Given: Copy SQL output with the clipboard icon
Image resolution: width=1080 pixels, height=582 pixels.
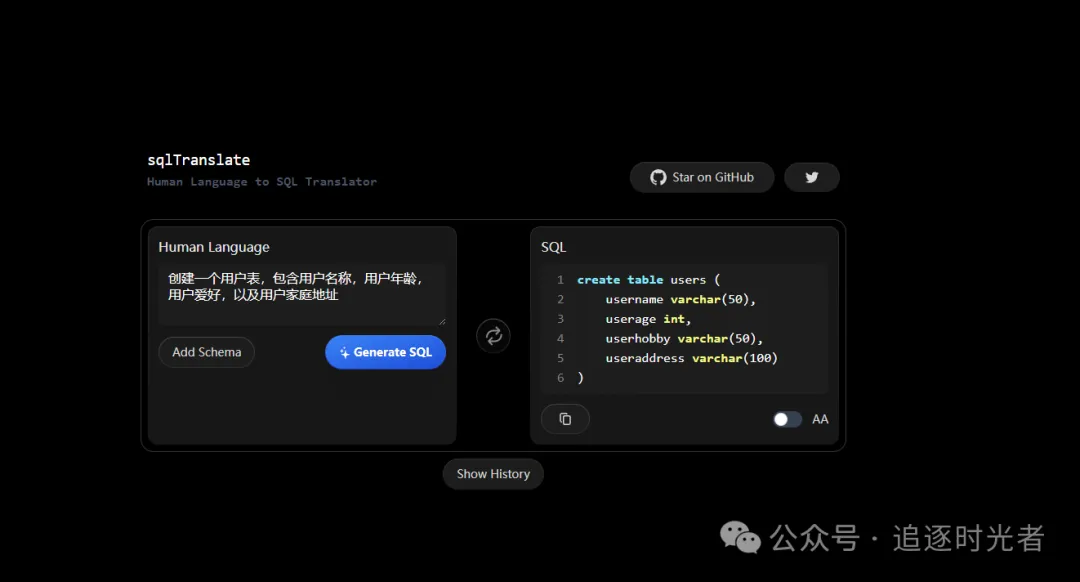Looking at the screenshot, I should click(565, 419).
